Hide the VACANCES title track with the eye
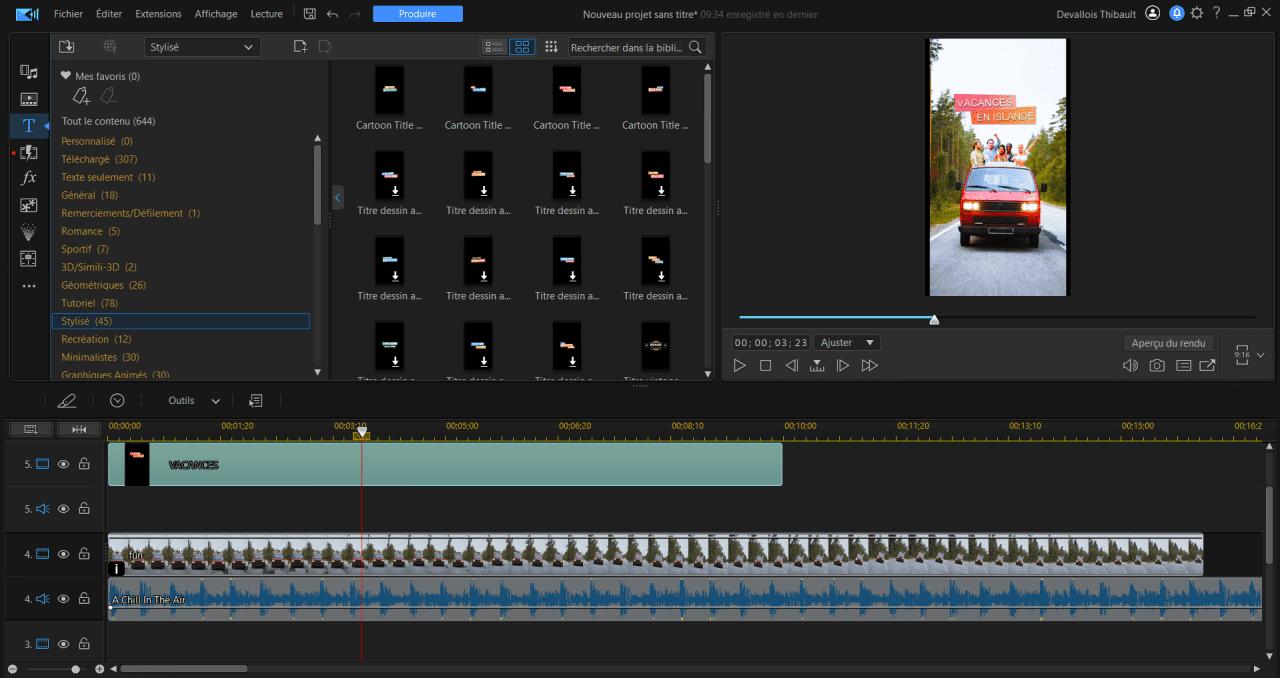This screenshot has height=678, width=1280. 63,464
